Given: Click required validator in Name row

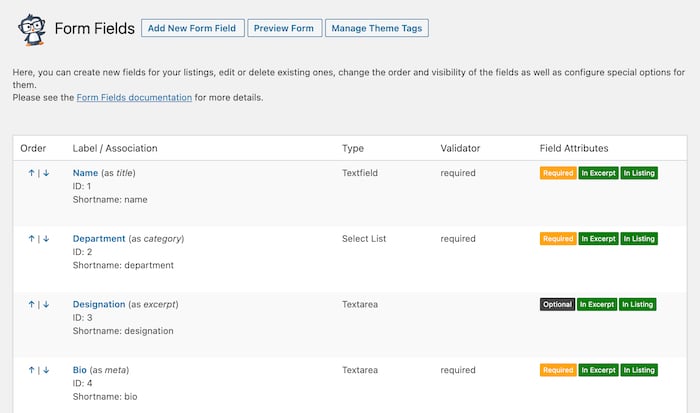Looking at the screenshot, I should pyautogui.click(x=458, y=173).
